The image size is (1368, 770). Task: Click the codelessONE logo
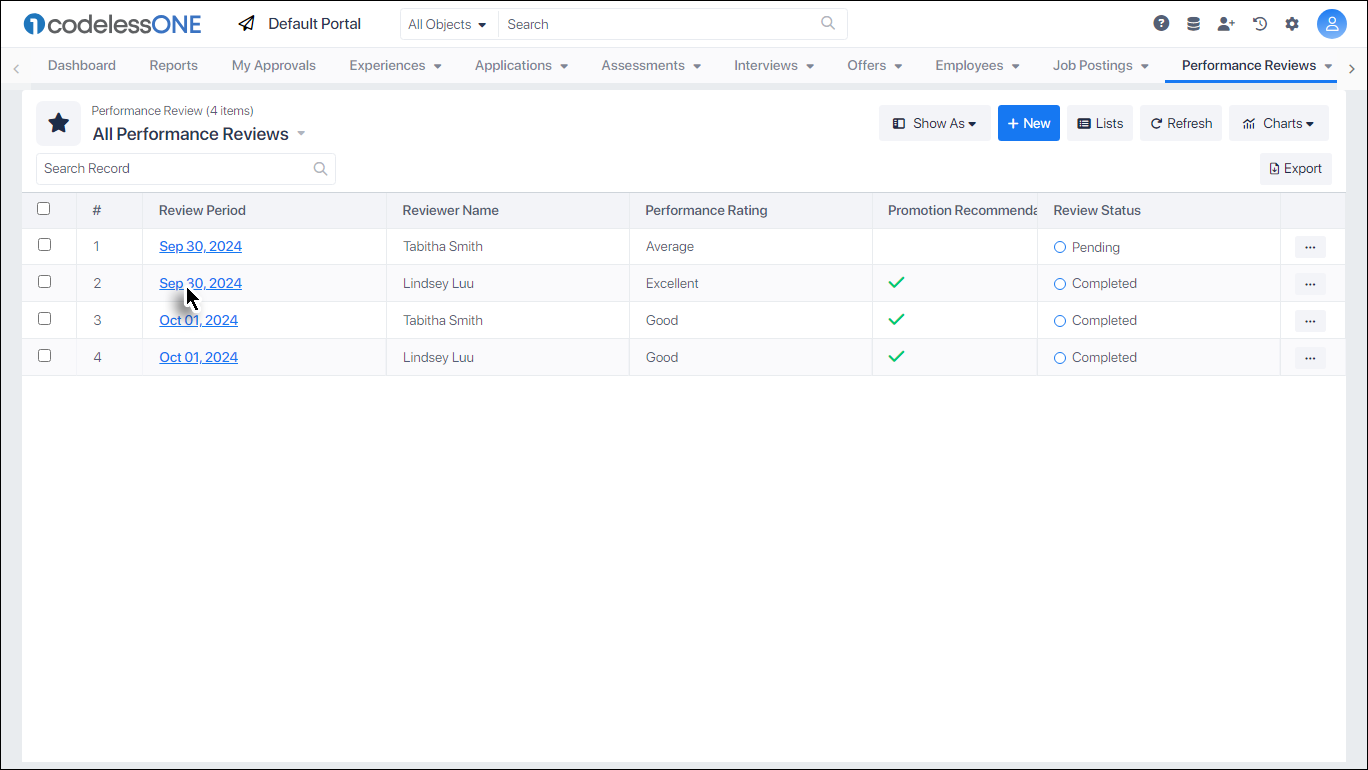pyautogui.click(x=111, y=23)
